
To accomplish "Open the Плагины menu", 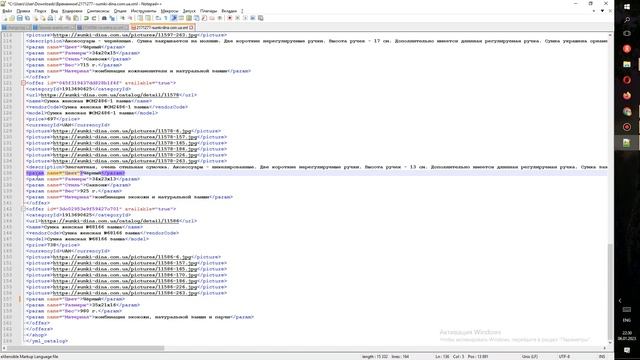I will pyautogui.click(x=209, y=11).
